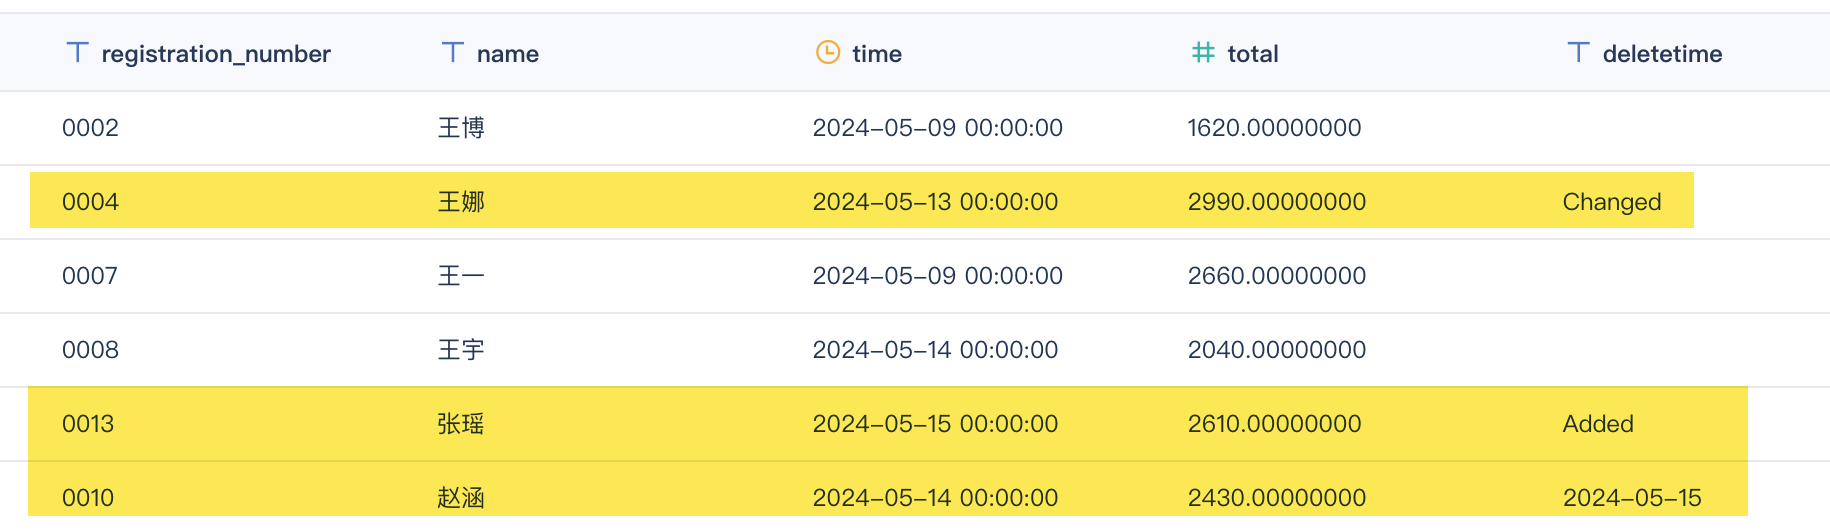Click the Changed status cell
The image size is (1830, 532).
tap(1612, 202)
